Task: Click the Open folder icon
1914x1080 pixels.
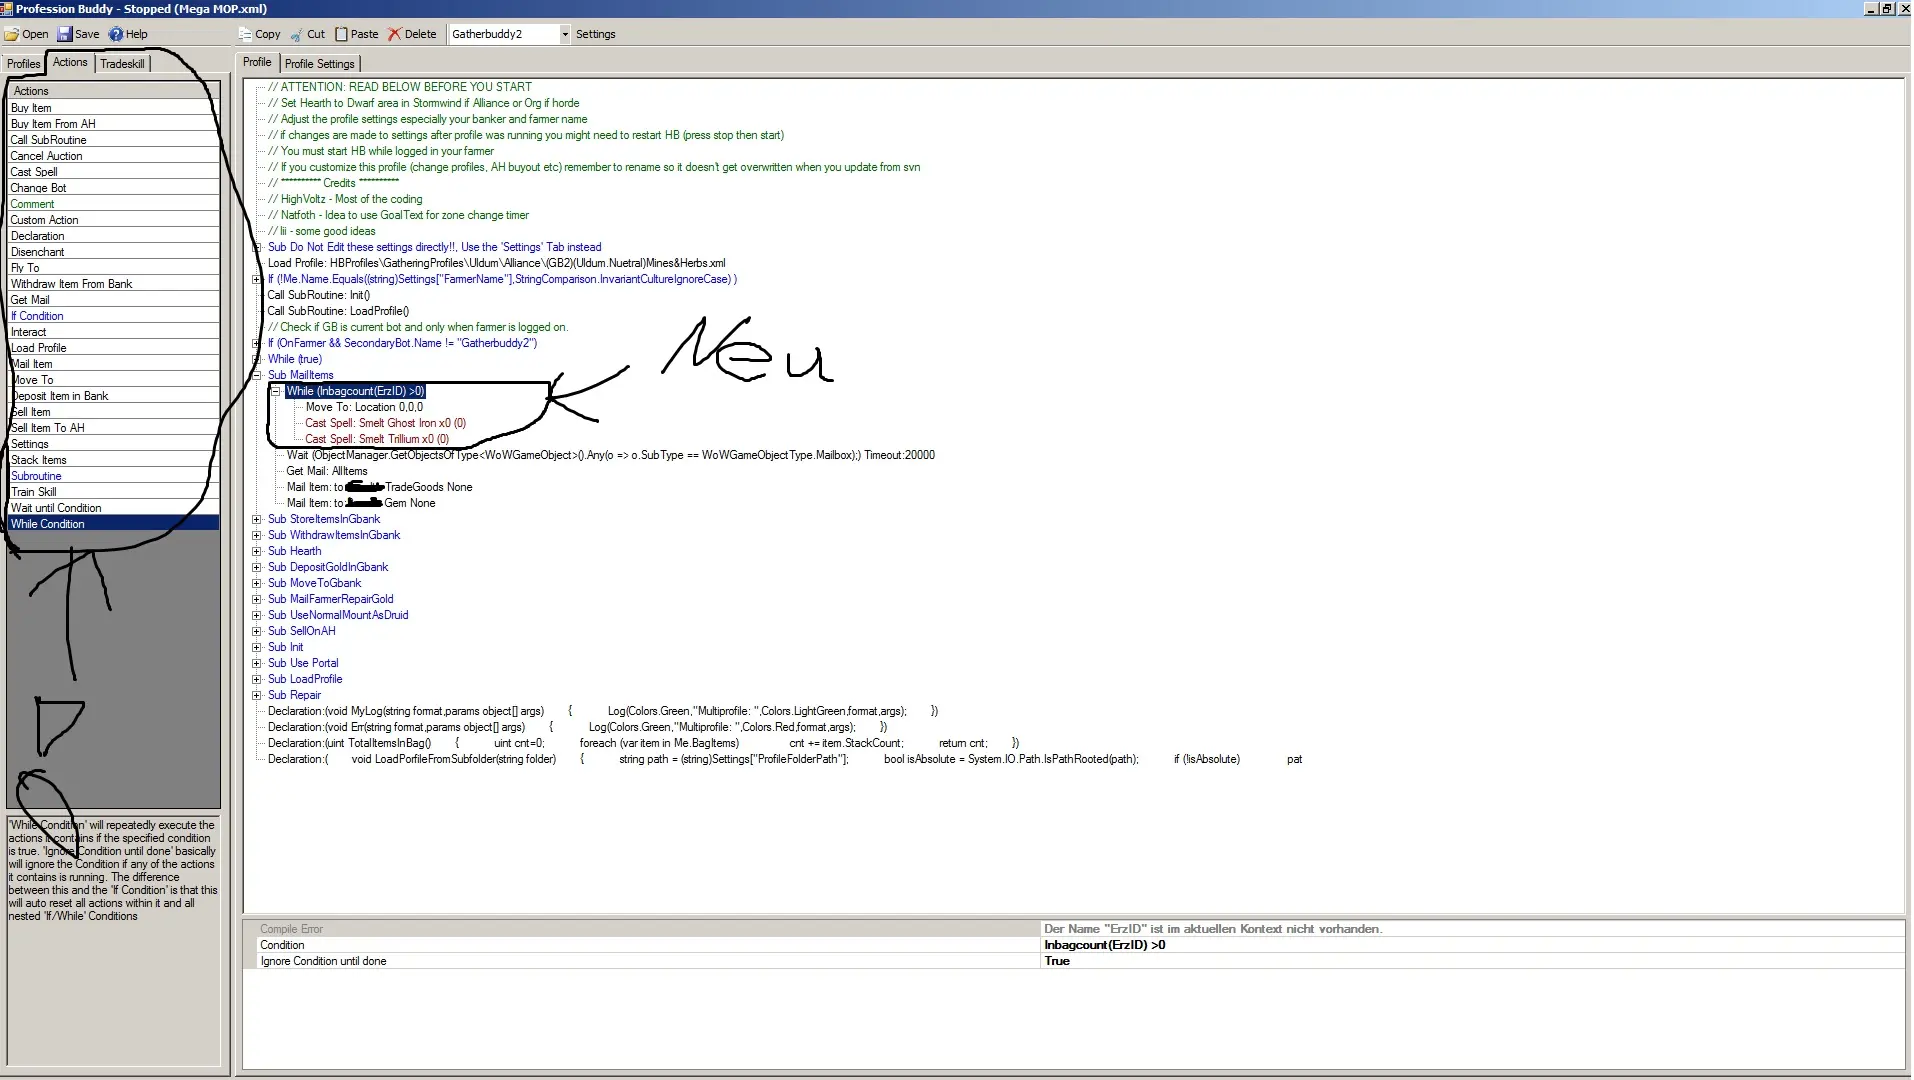Action: tap(12, 34)
